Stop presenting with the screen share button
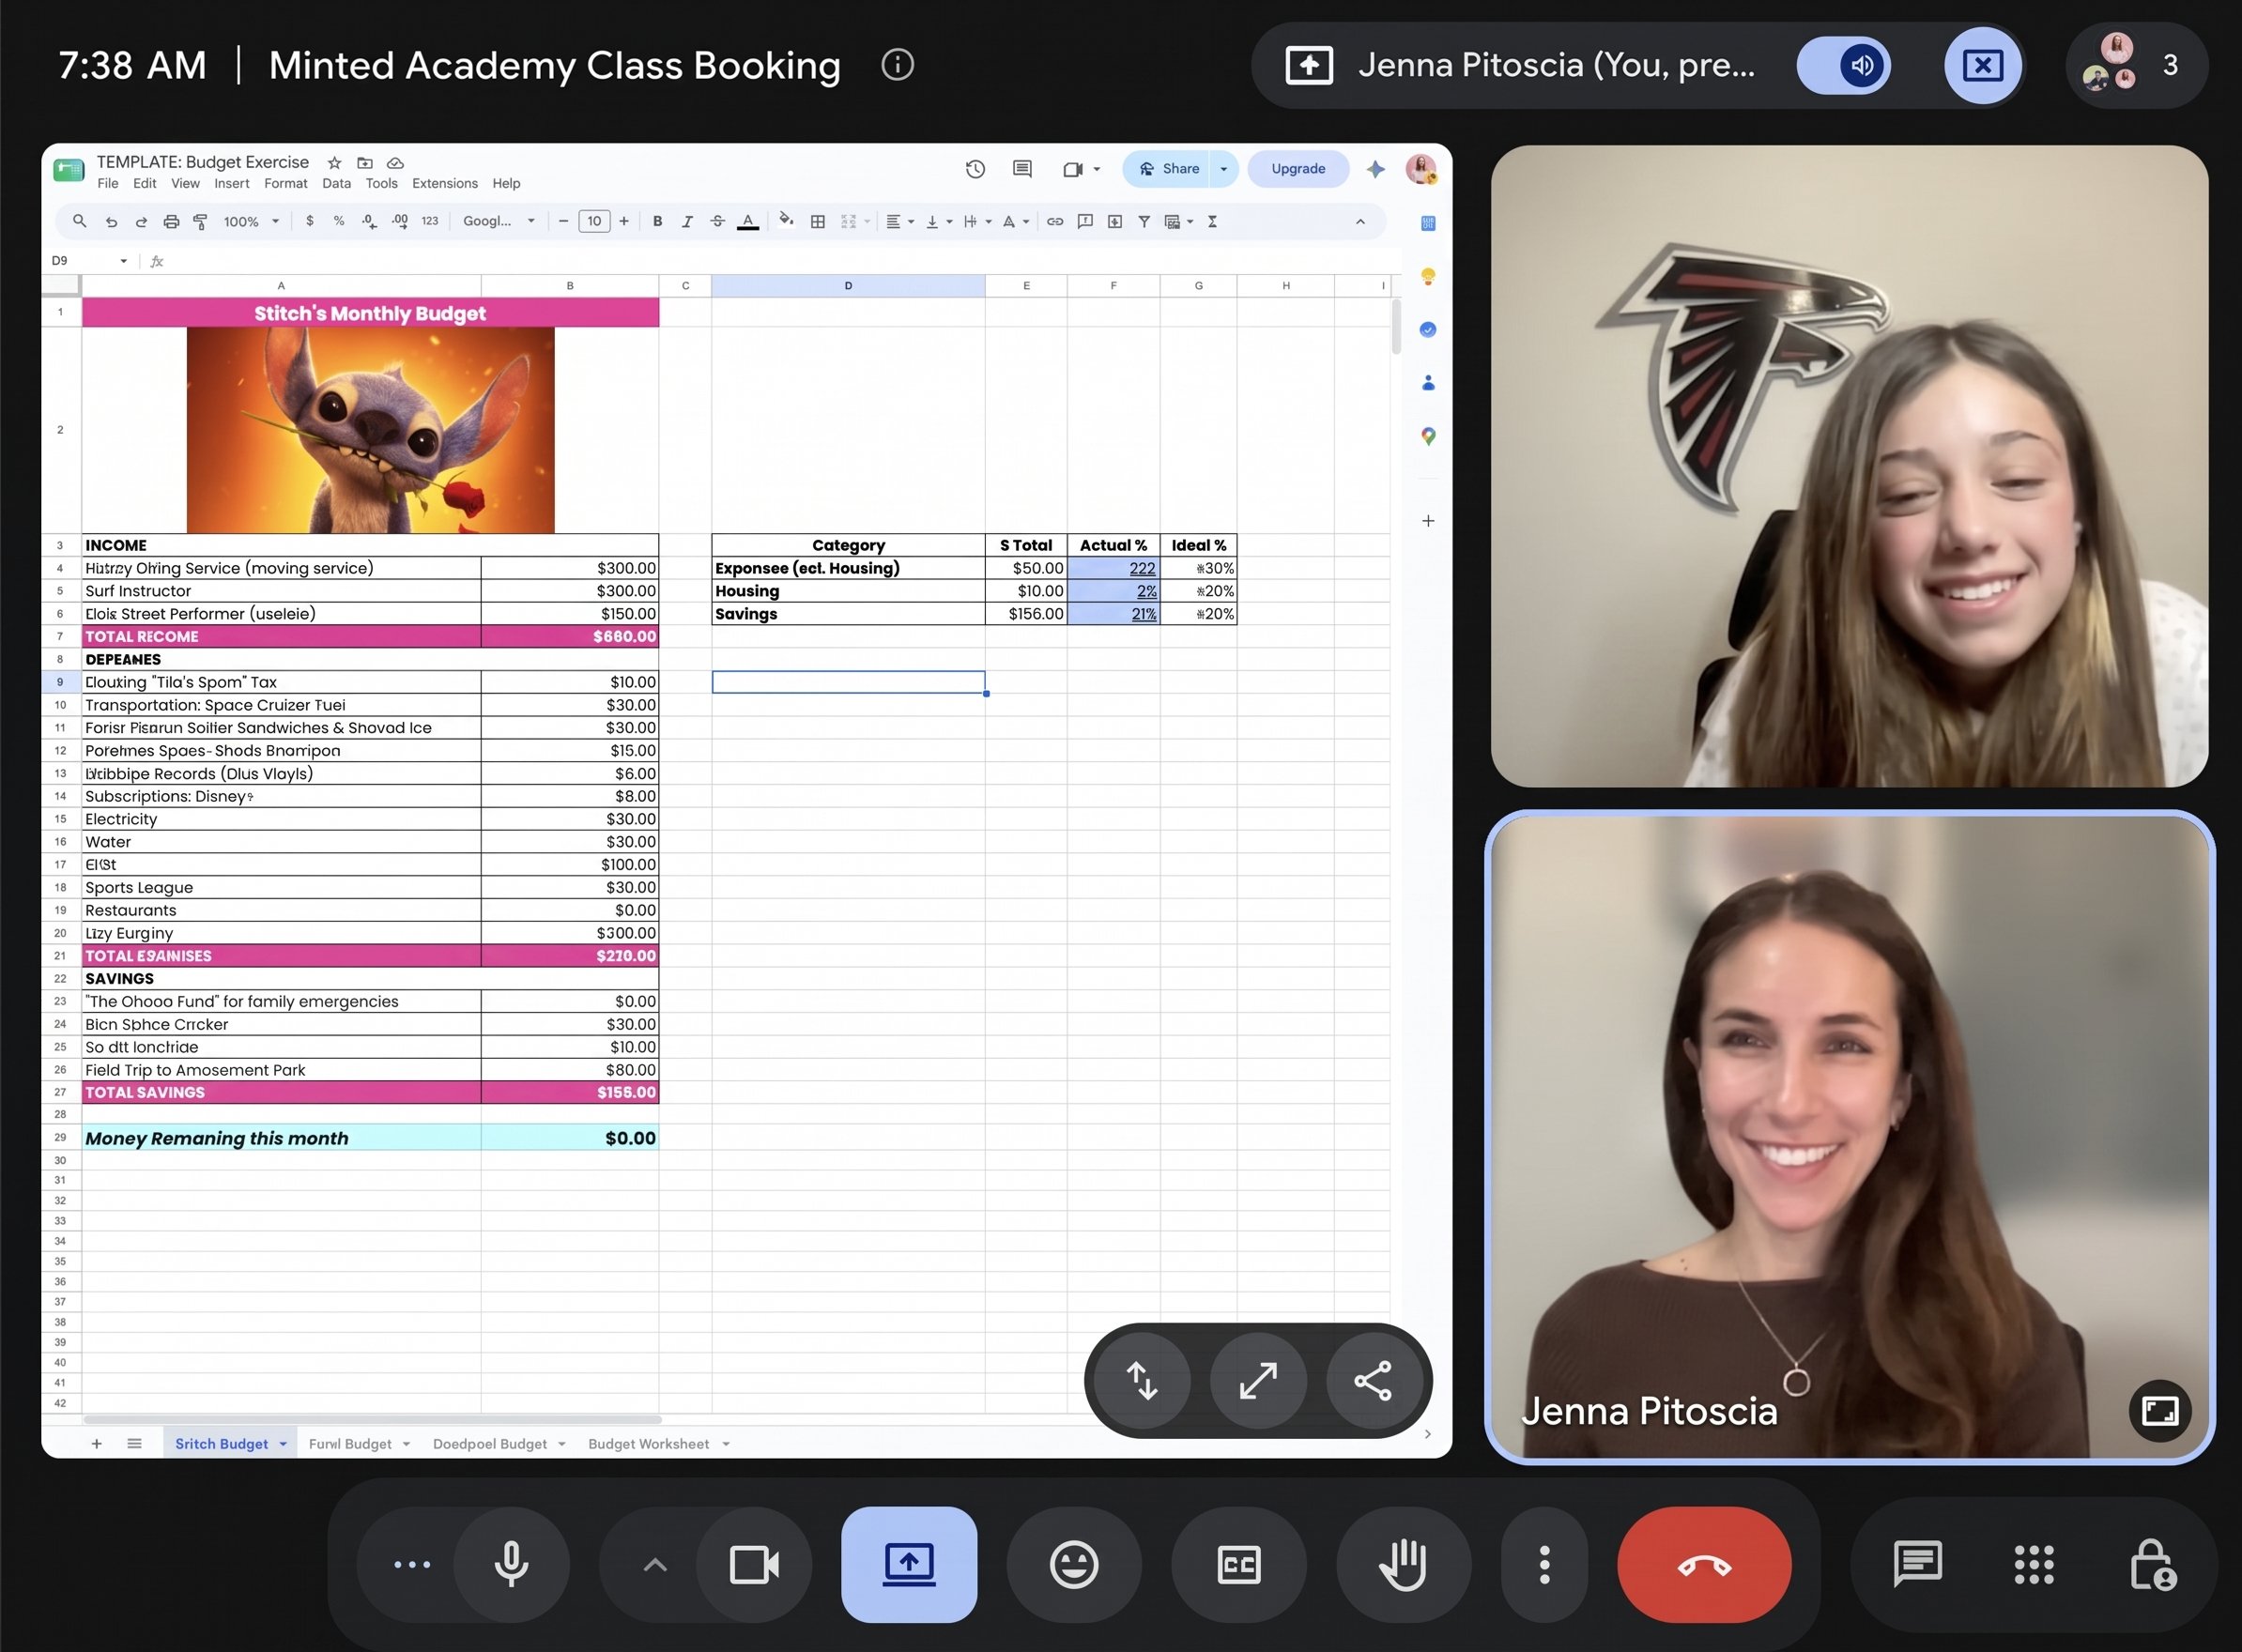Viewport: 2242px width, 1652px height. pos(909,1565)
